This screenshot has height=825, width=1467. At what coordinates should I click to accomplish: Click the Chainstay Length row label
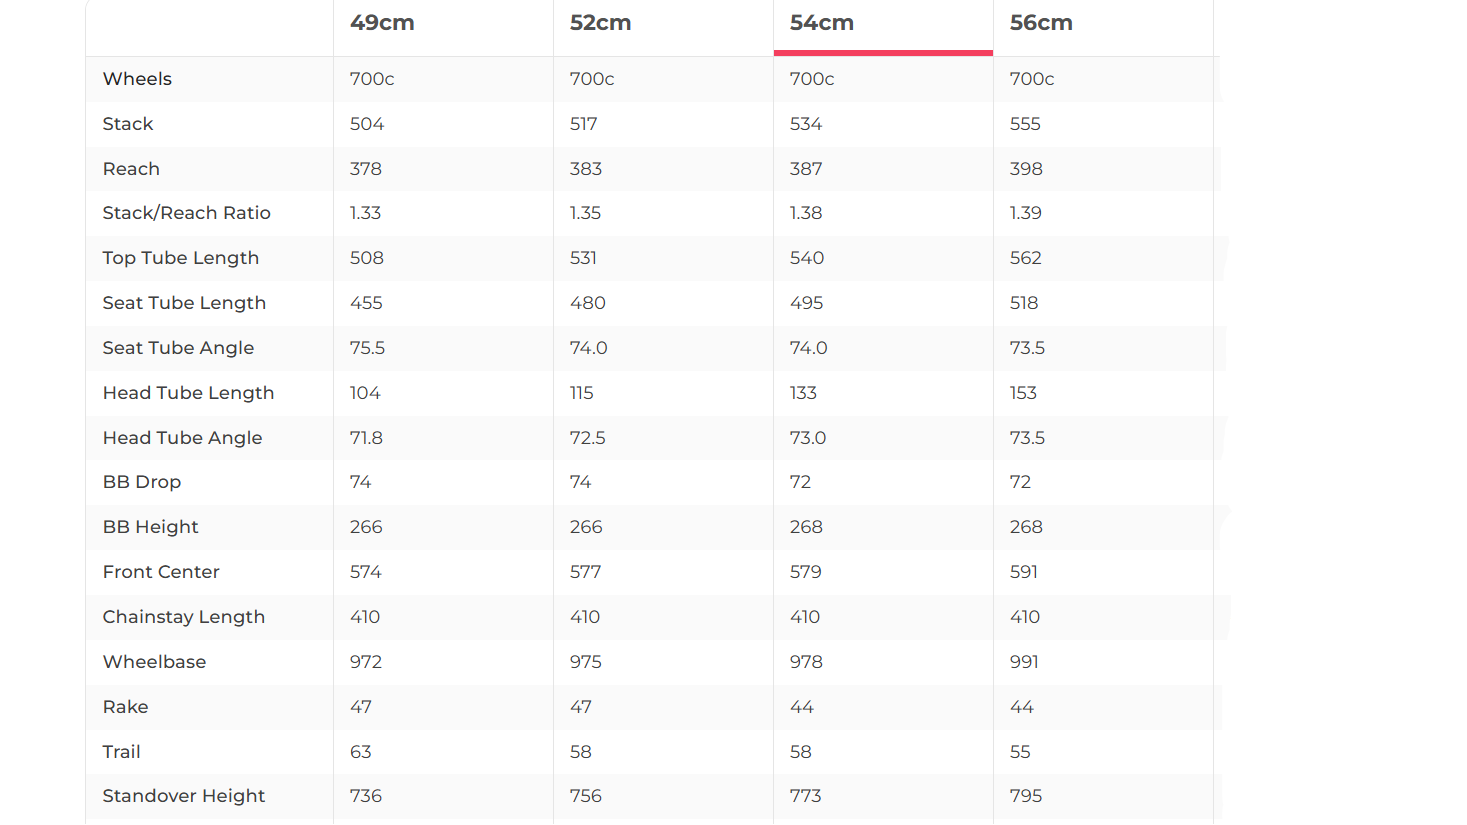tap(183, 617)
